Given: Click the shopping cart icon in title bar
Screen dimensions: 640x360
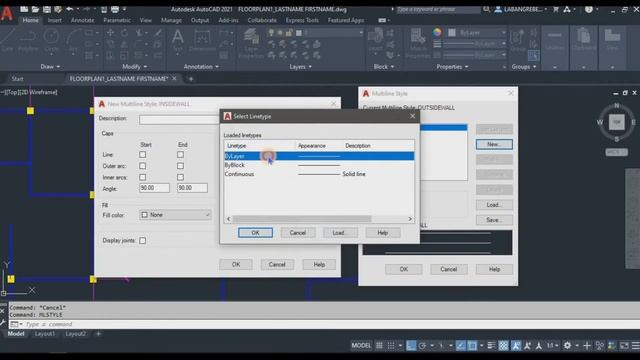Looking at the screenshot, I should click(556, 9).
